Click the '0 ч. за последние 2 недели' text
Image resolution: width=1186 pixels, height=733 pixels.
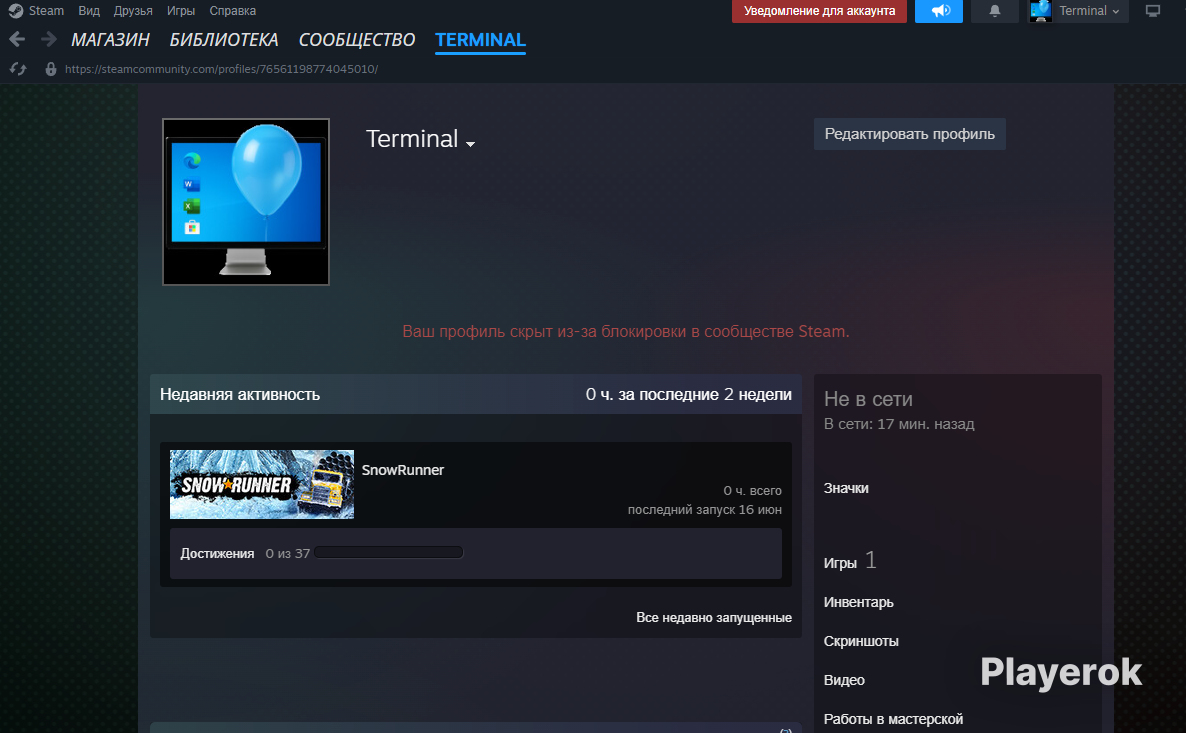(688, 394)
